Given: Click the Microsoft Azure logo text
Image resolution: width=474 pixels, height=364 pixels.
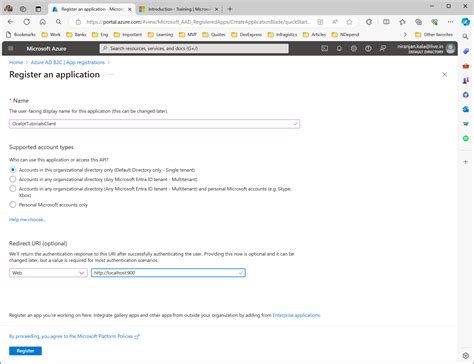Looking at the screenshot, I should pos(46,49).
